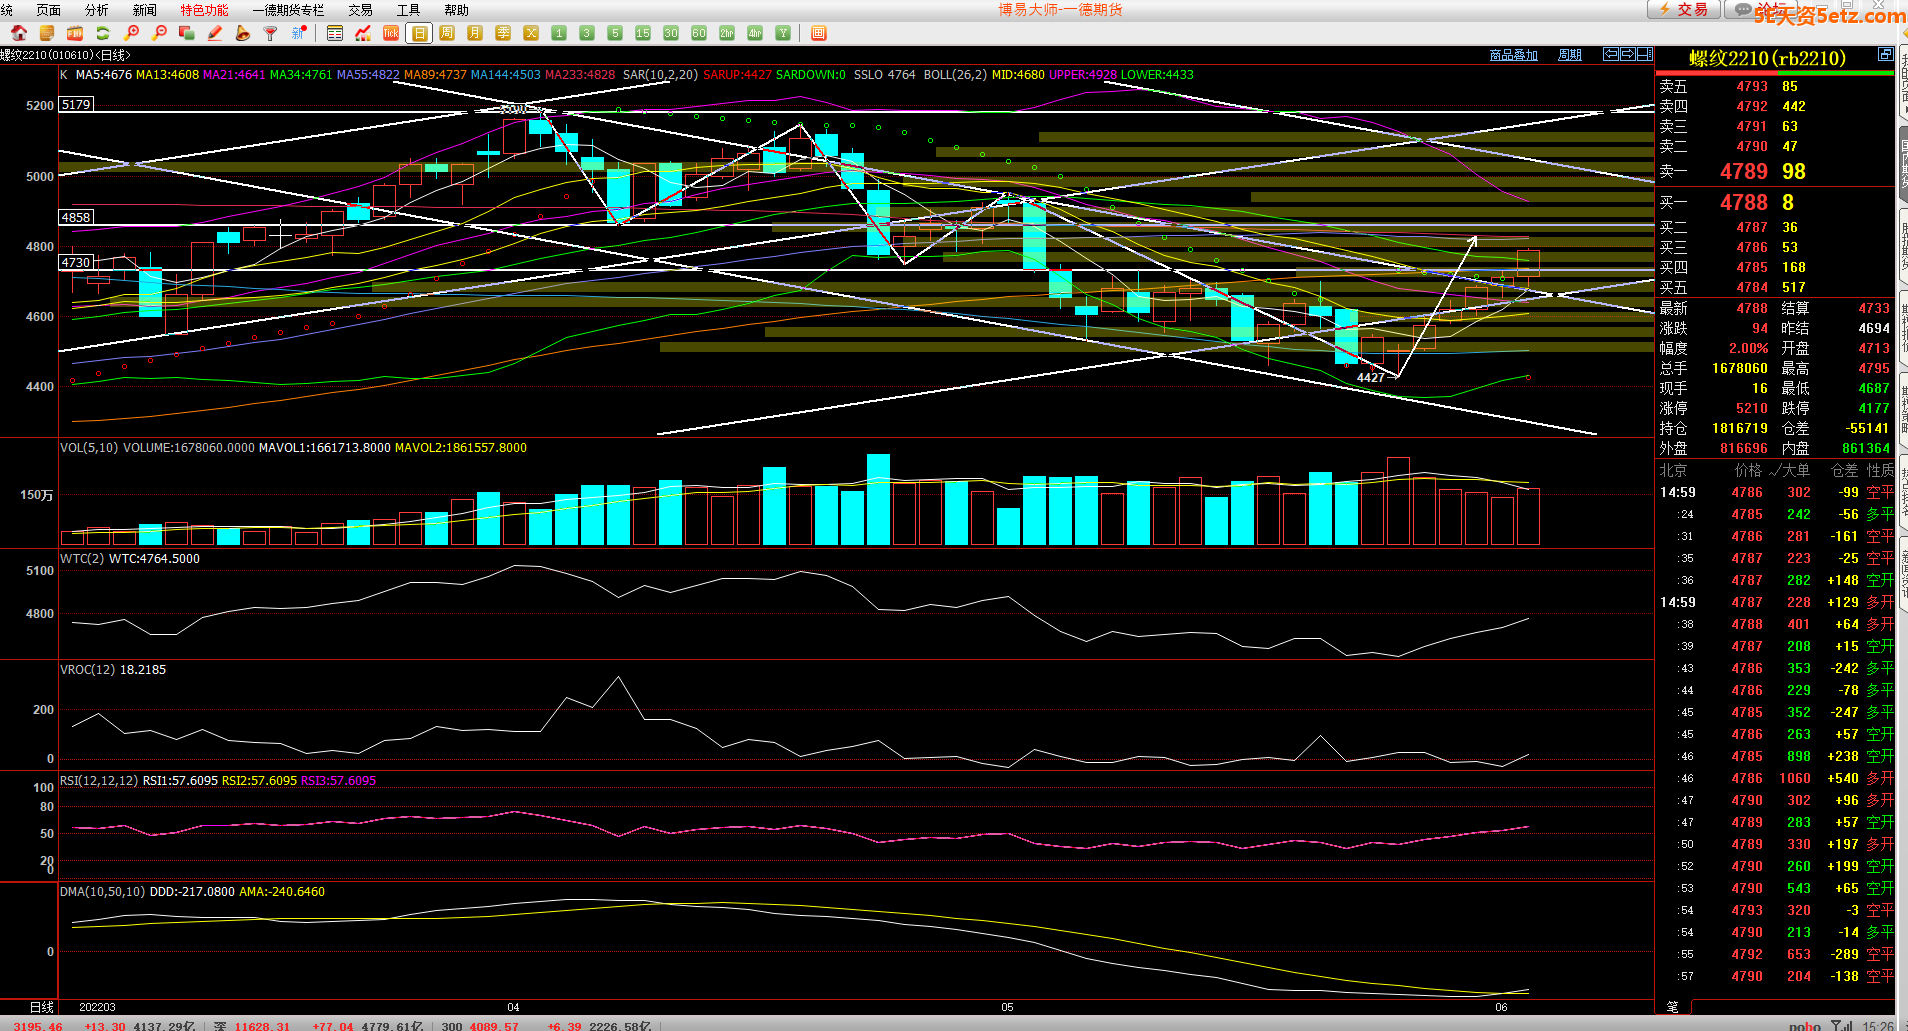Click the green Y period icon
The width and height of the screenshot is (1908, 1031).
click(x=783, y=33)
